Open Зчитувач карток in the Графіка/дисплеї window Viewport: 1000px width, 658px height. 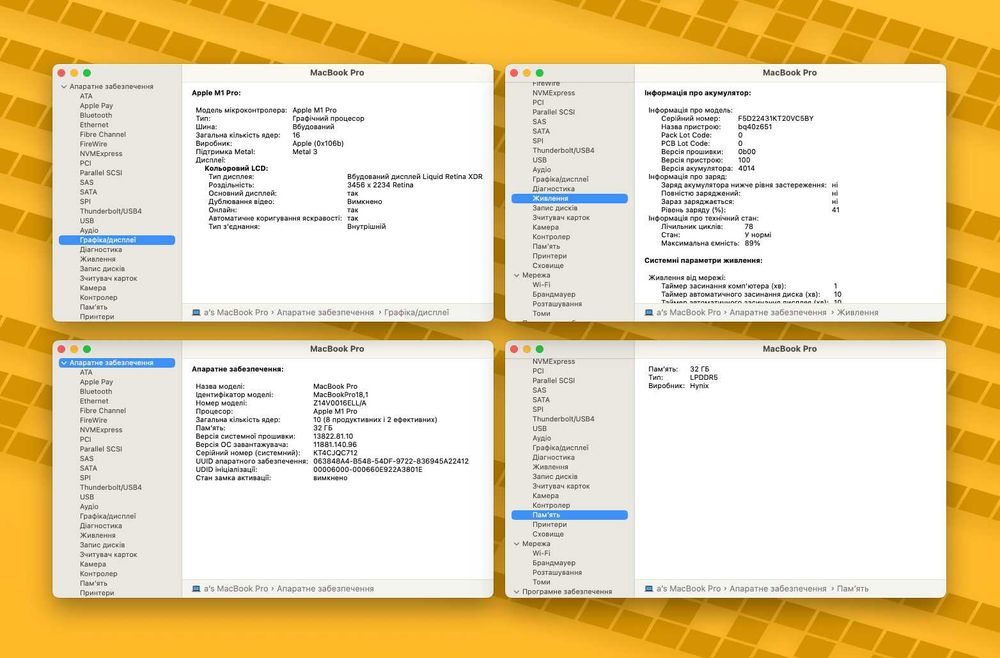(108, 279)
